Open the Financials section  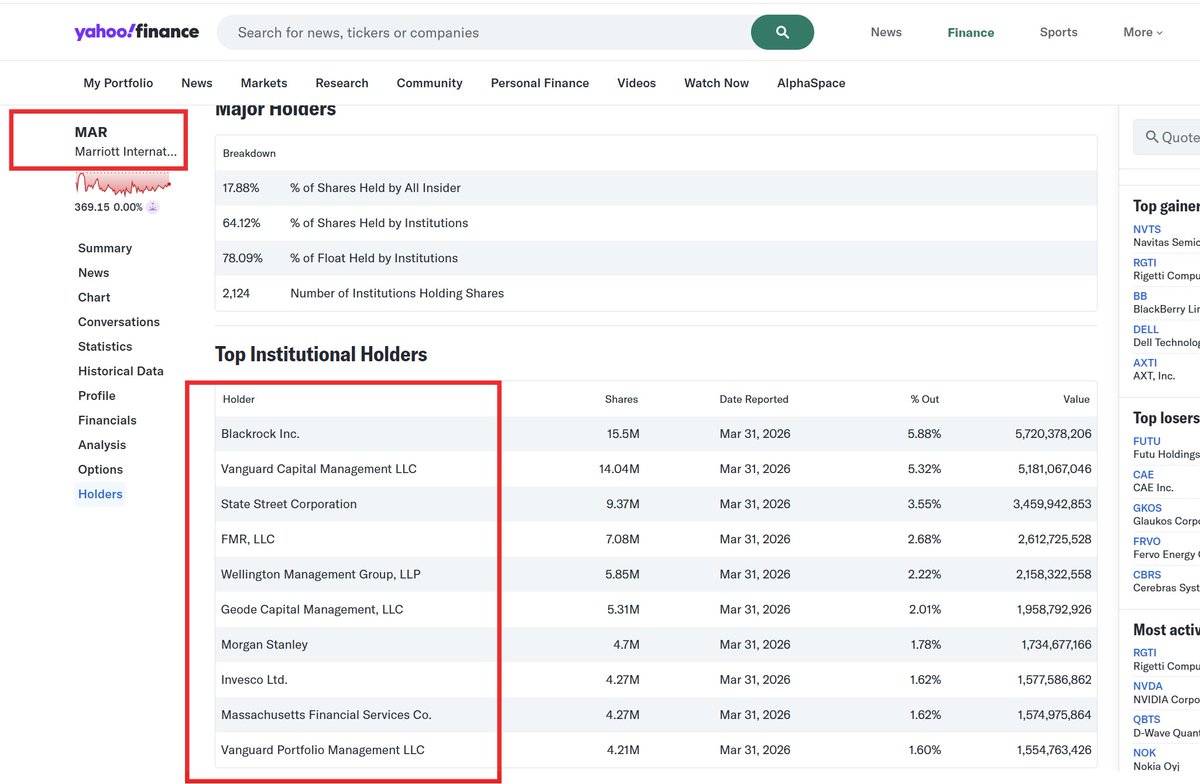[107, 420]
